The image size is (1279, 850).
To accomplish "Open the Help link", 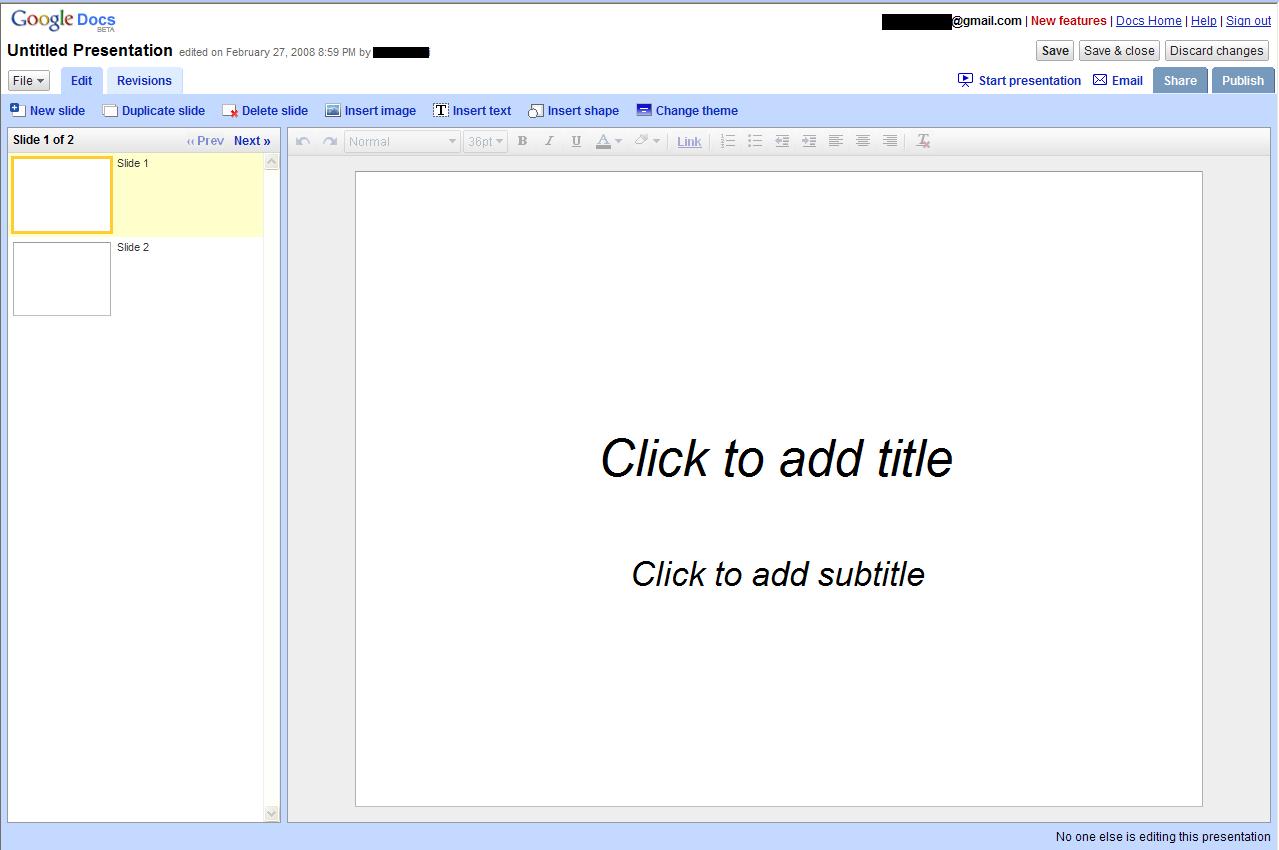I will (x=1204, y=21).
